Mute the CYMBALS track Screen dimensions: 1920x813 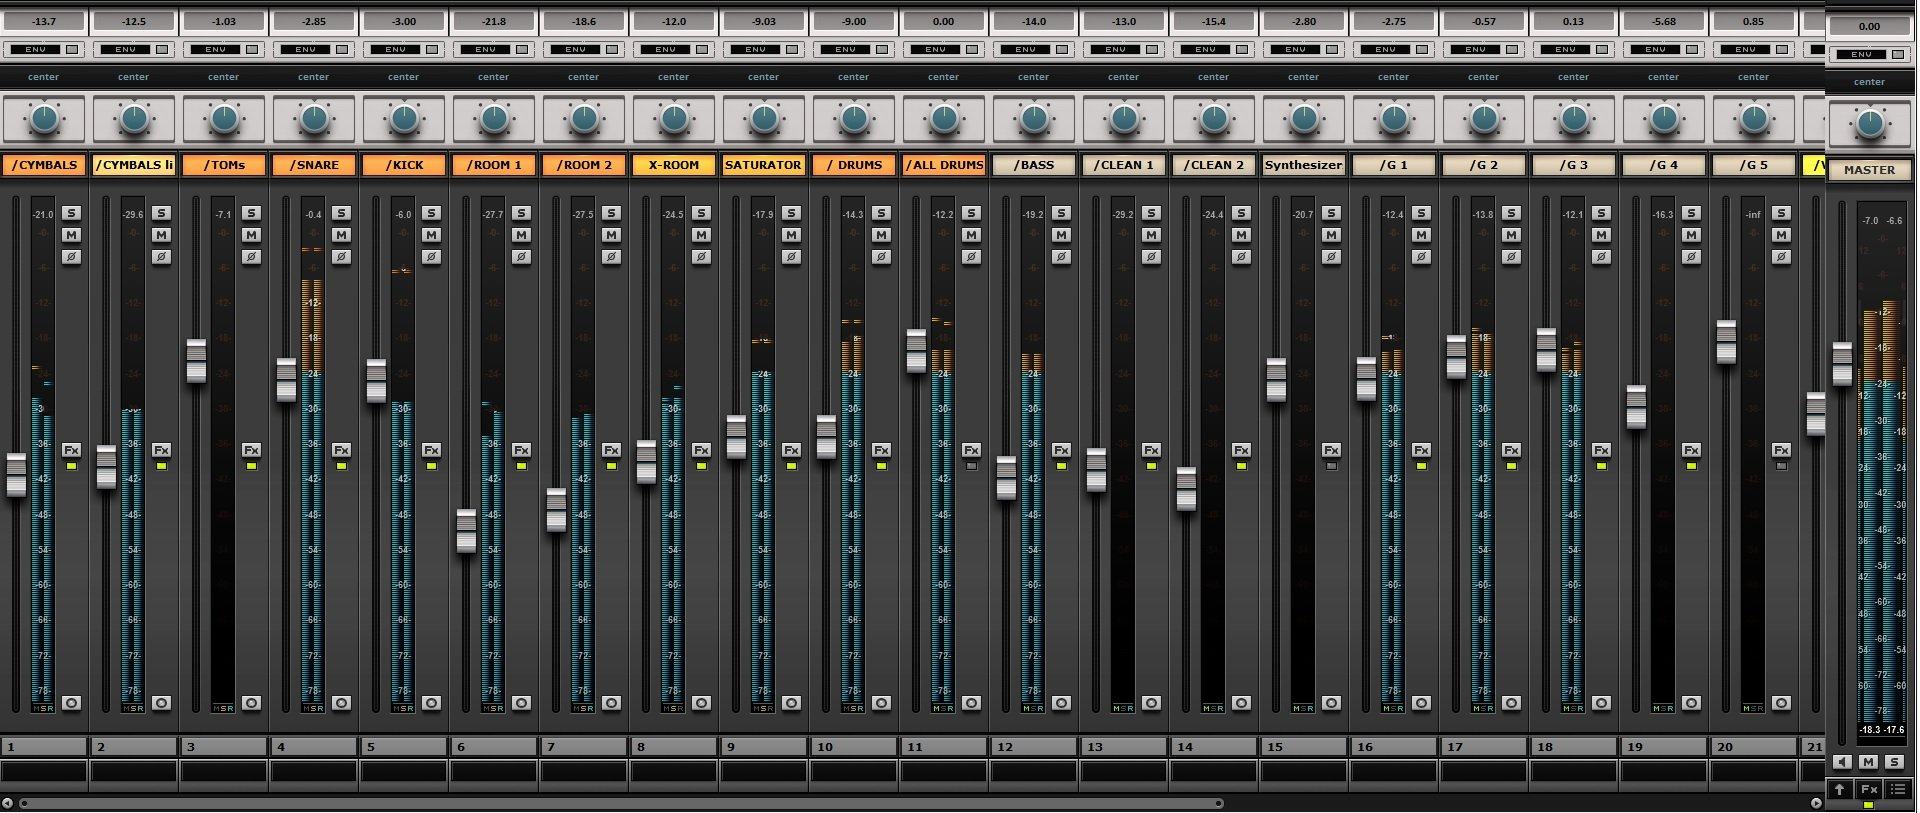(x=71, y=235)
